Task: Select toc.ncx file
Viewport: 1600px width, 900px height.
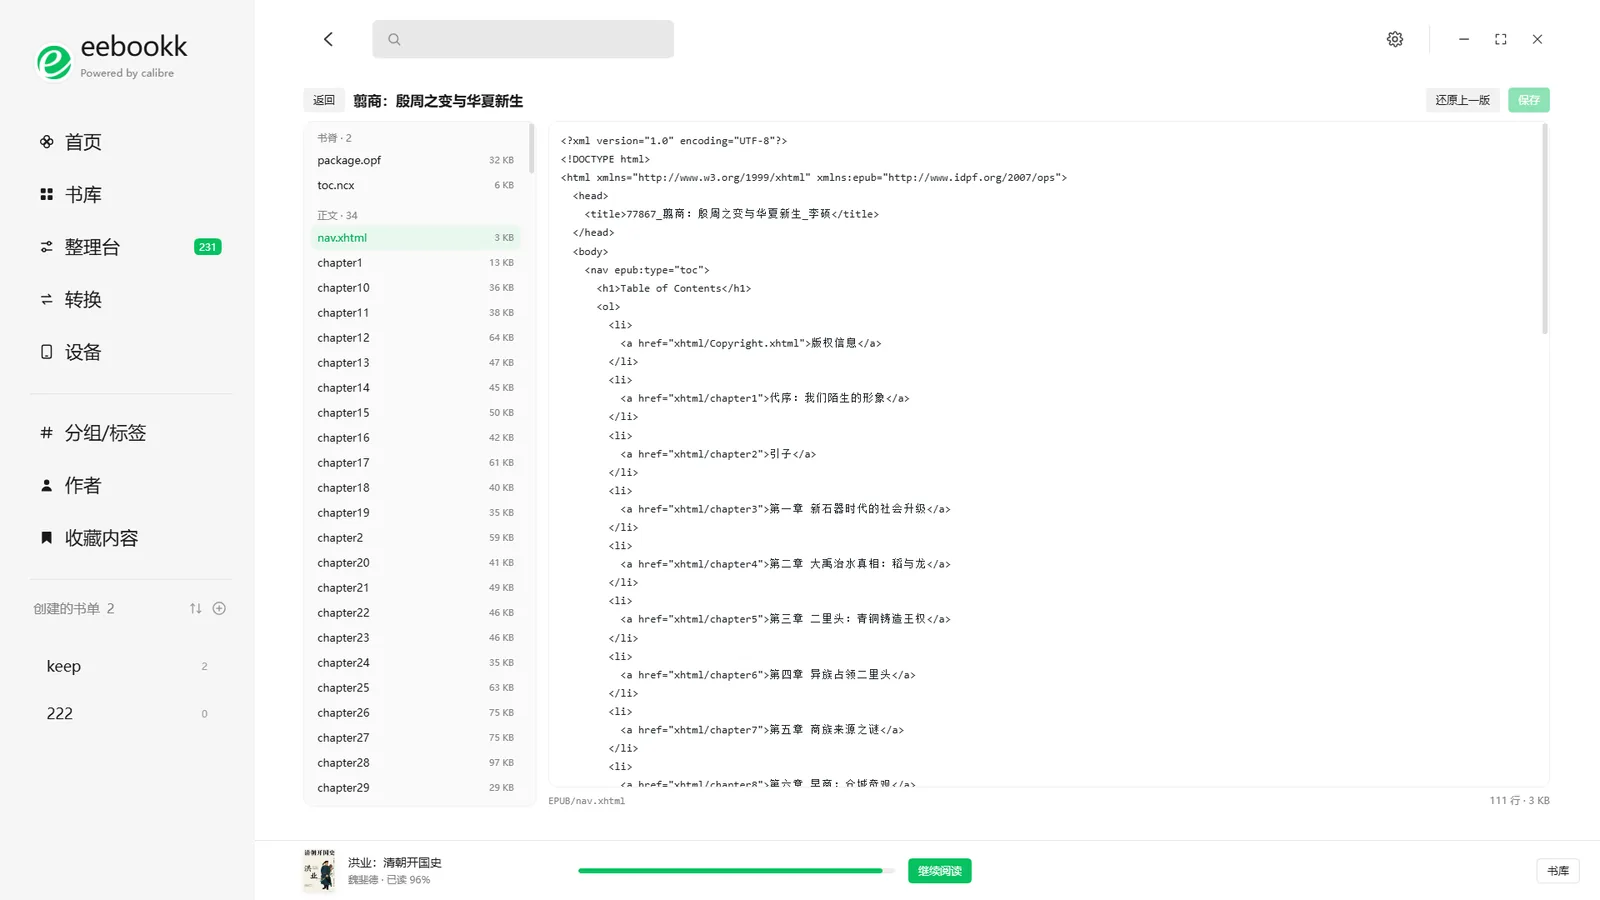Action: (x=416, y=185)
